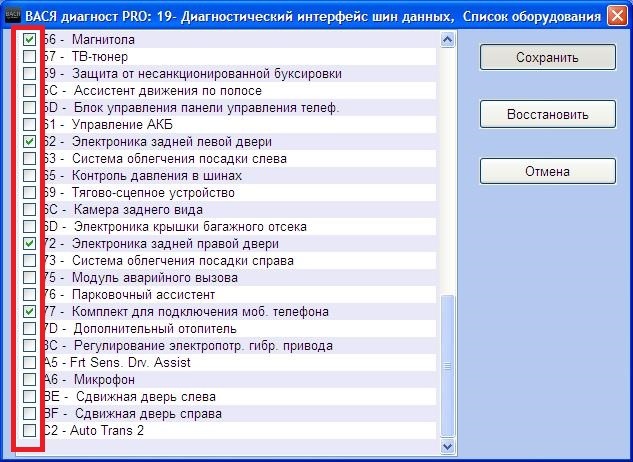
Task: Enable Контроль давления в шинах checkbox
Action: tap(29, 175)
